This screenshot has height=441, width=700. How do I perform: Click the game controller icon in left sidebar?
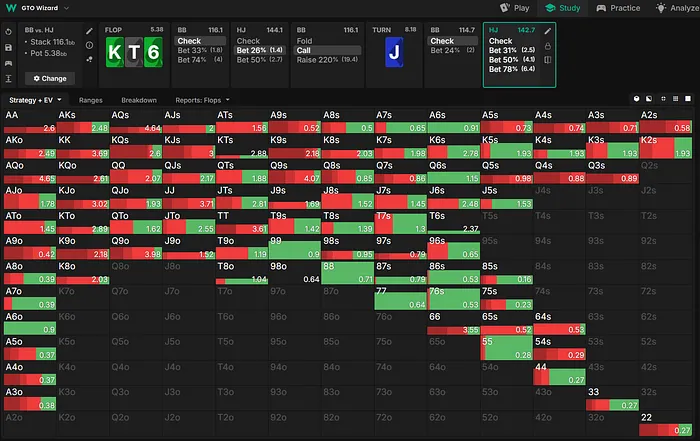(x=9, y=63)
